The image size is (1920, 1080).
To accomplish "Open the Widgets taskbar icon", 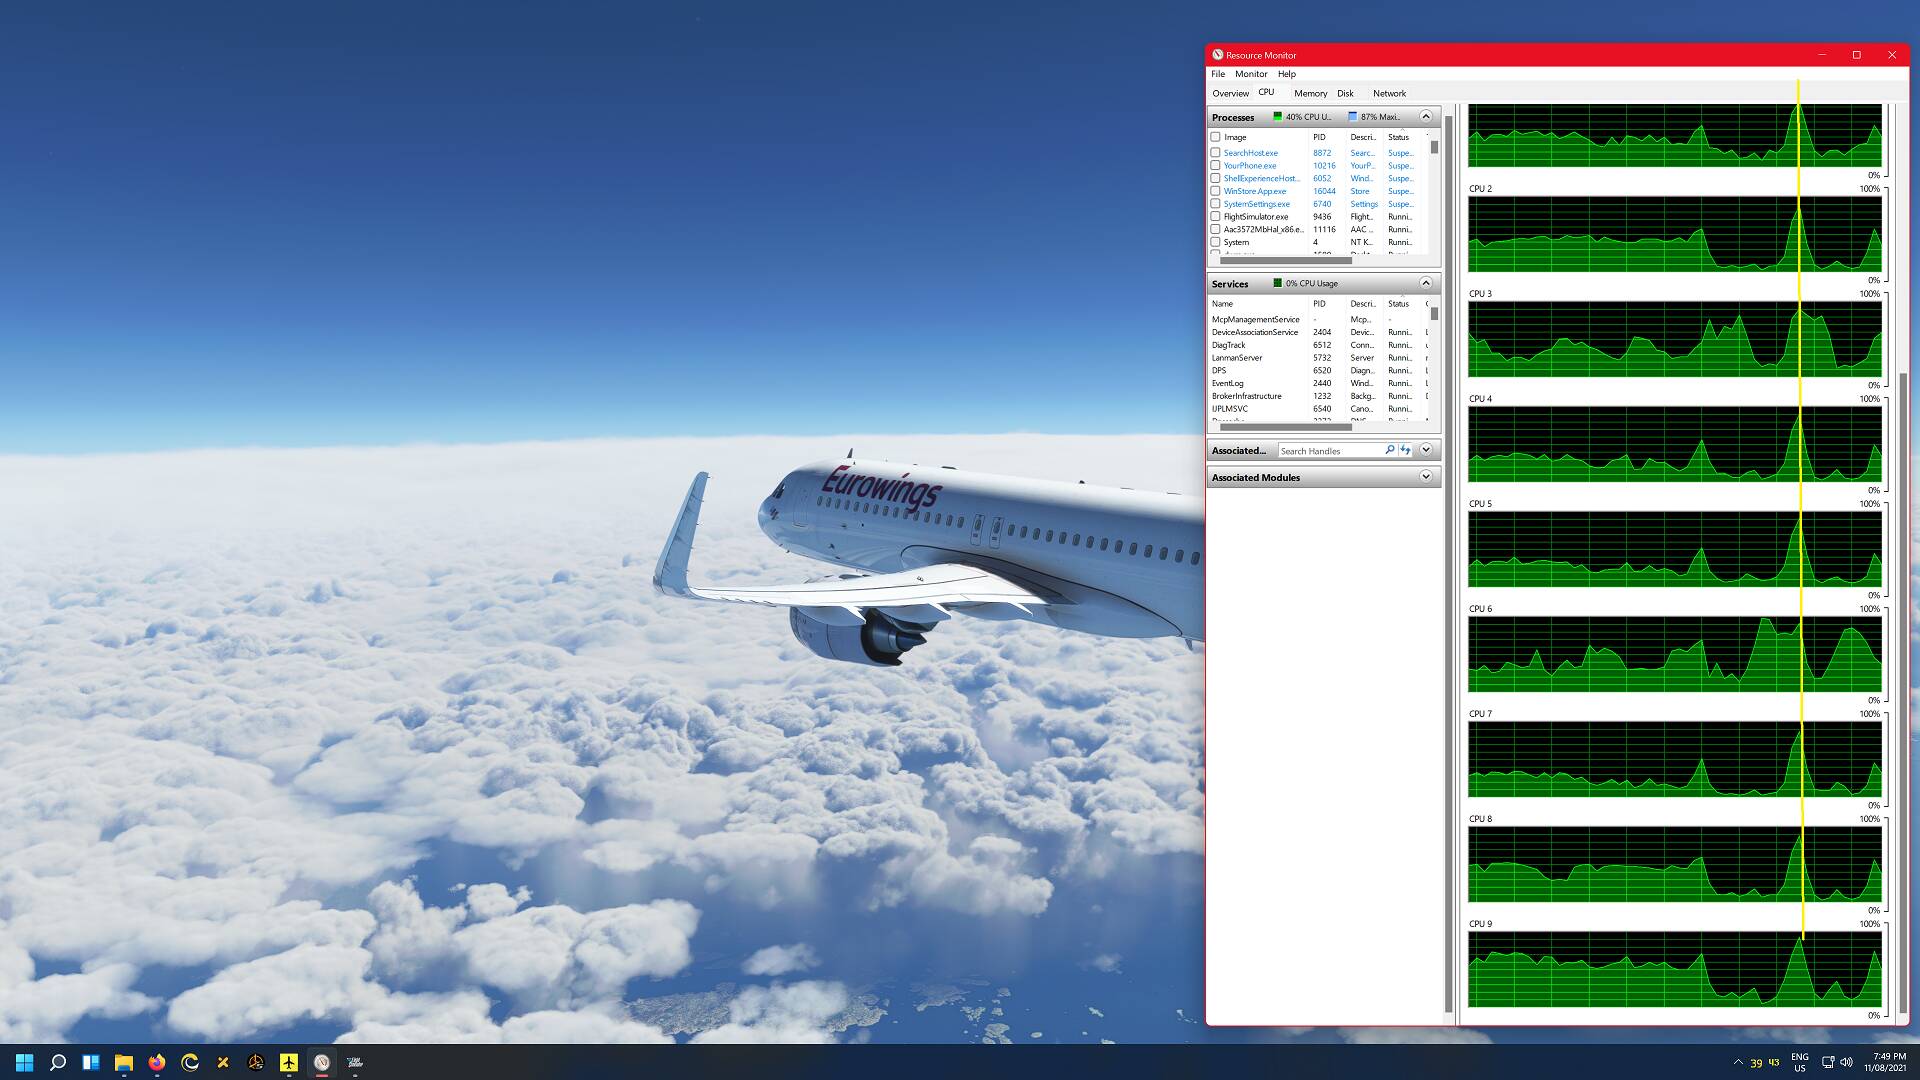I will [90, 1062].
